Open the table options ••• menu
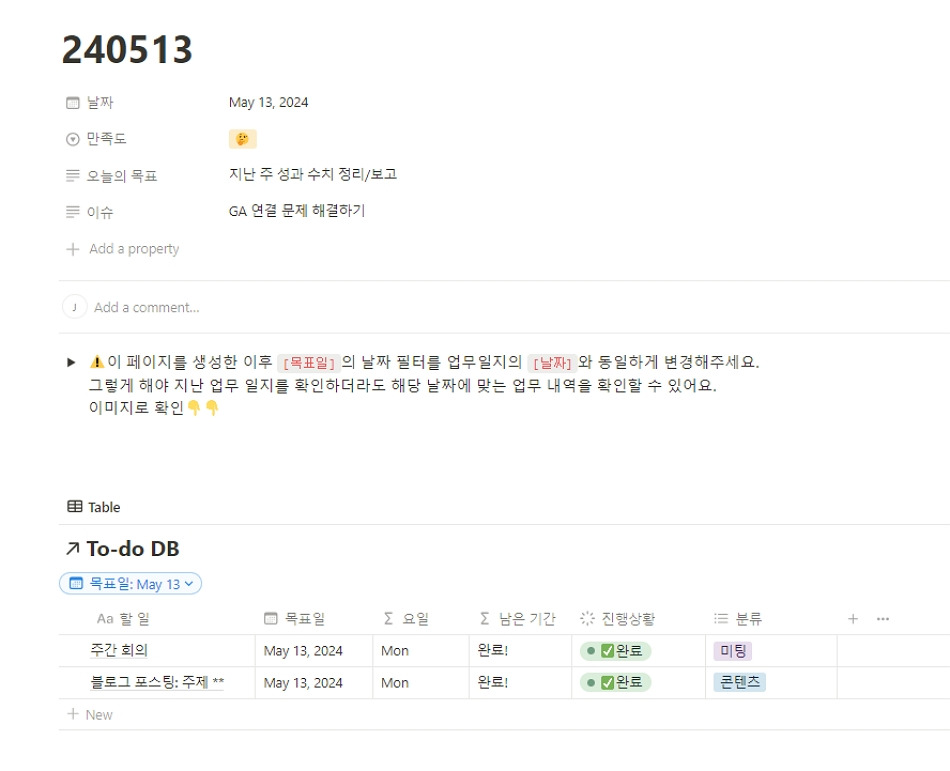 [883, 618]
